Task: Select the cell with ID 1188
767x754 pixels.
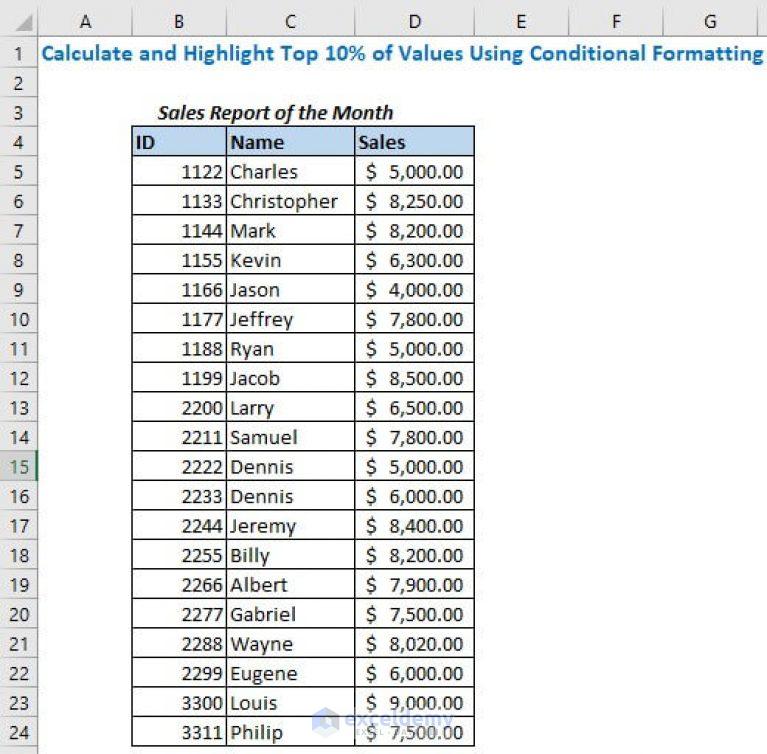Action: click(179, 348)
